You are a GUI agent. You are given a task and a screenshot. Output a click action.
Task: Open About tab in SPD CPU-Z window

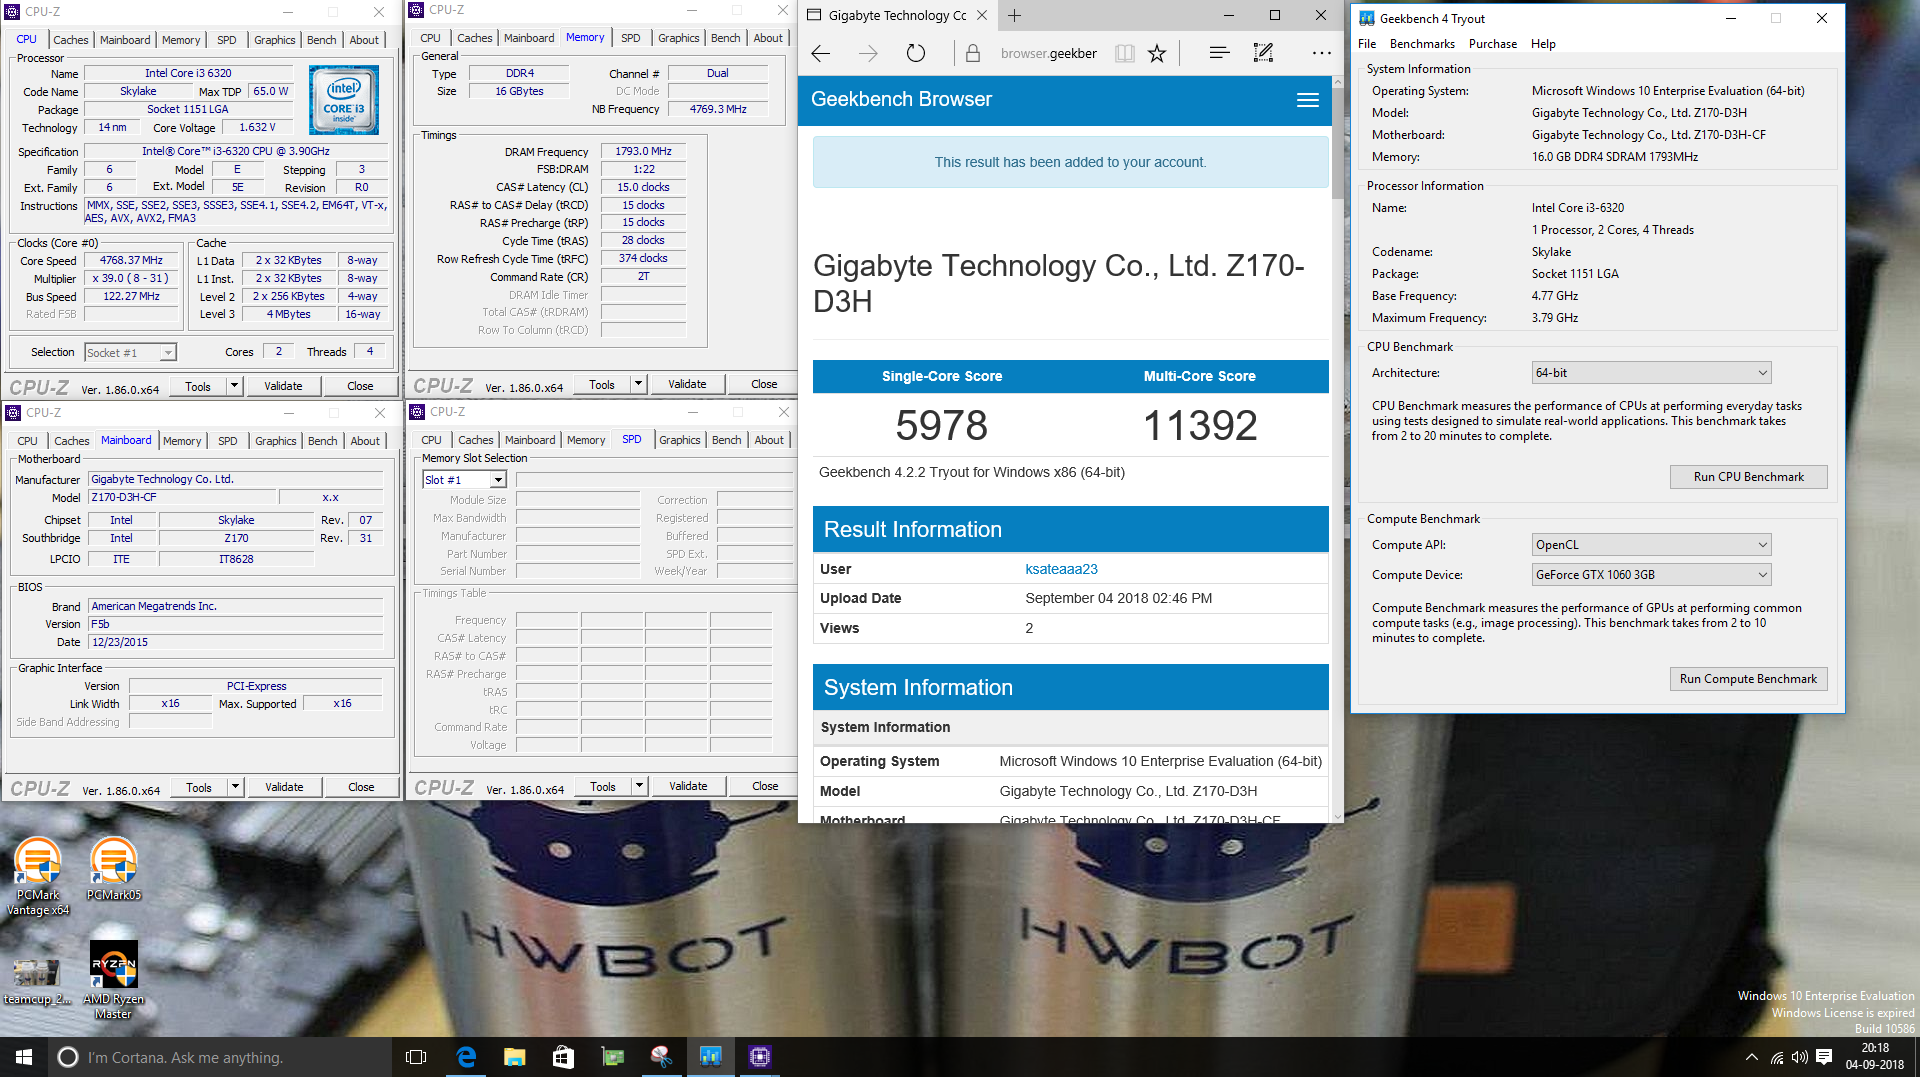[x=769, y=440]
